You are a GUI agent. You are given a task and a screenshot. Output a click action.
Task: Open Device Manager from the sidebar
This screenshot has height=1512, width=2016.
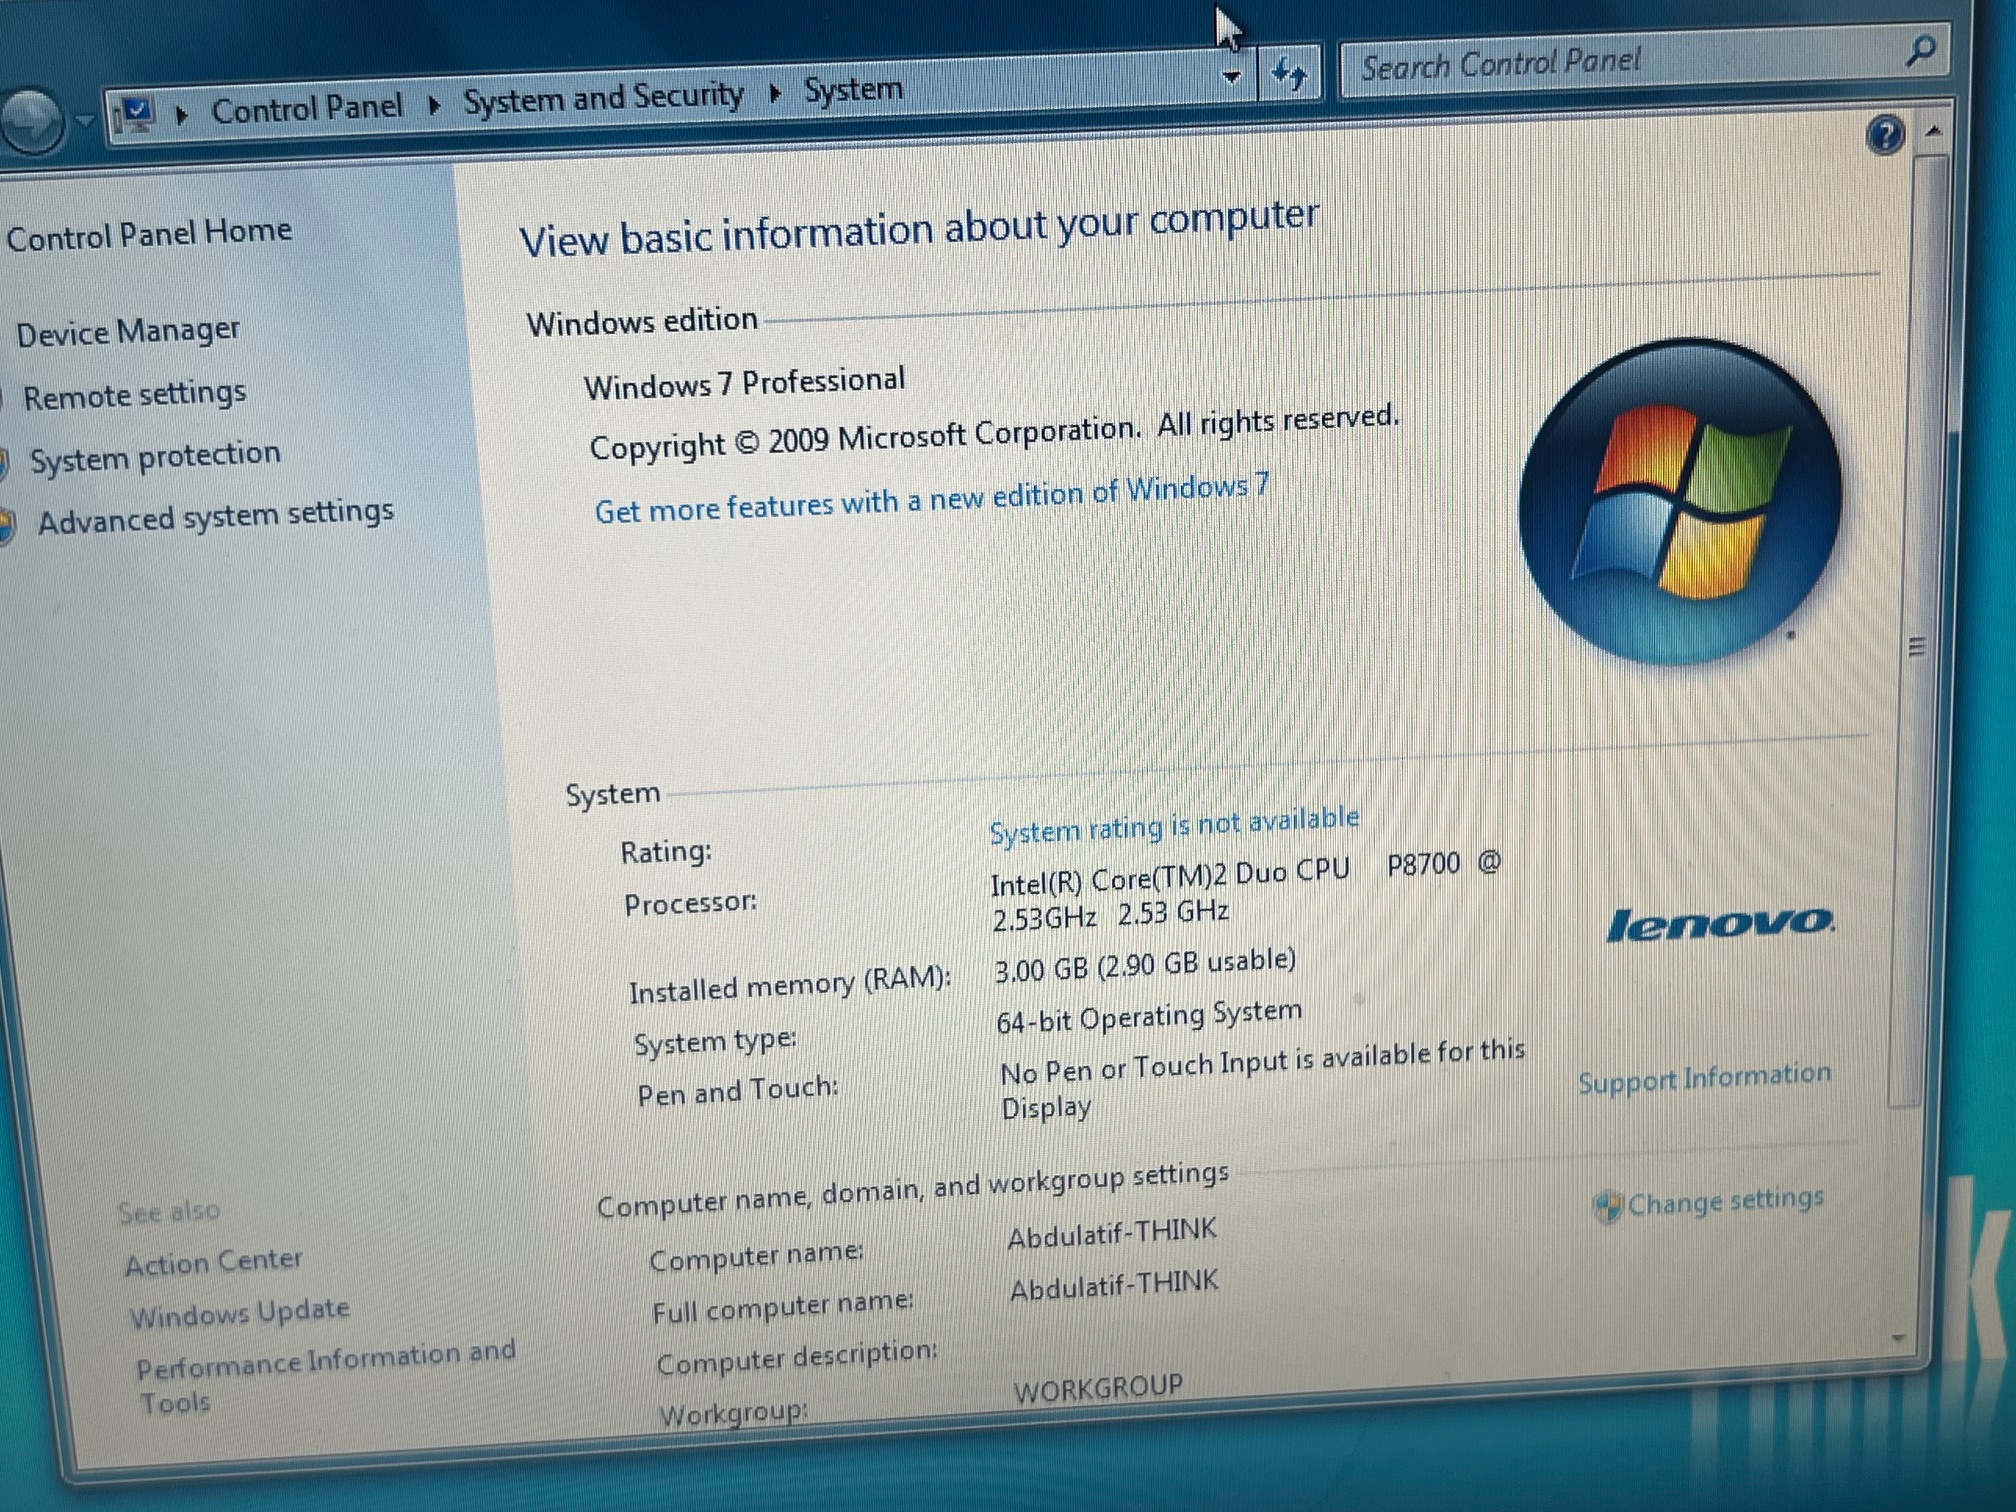pos(128,331)
